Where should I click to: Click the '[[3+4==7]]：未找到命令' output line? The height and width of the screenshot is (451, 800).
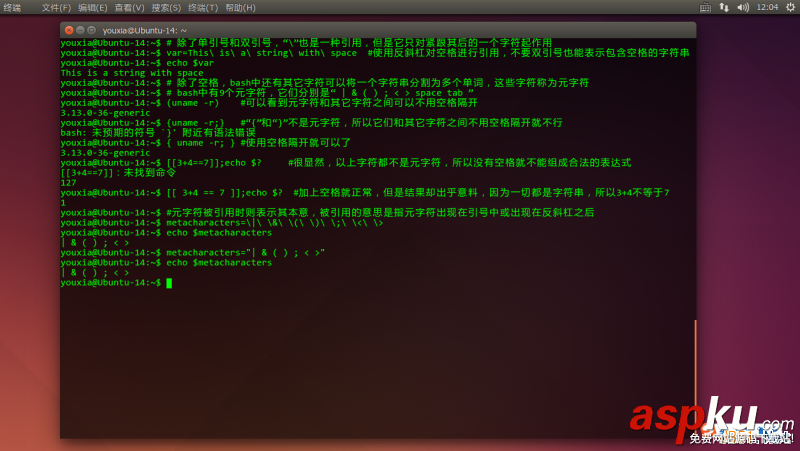pos(118,173)
